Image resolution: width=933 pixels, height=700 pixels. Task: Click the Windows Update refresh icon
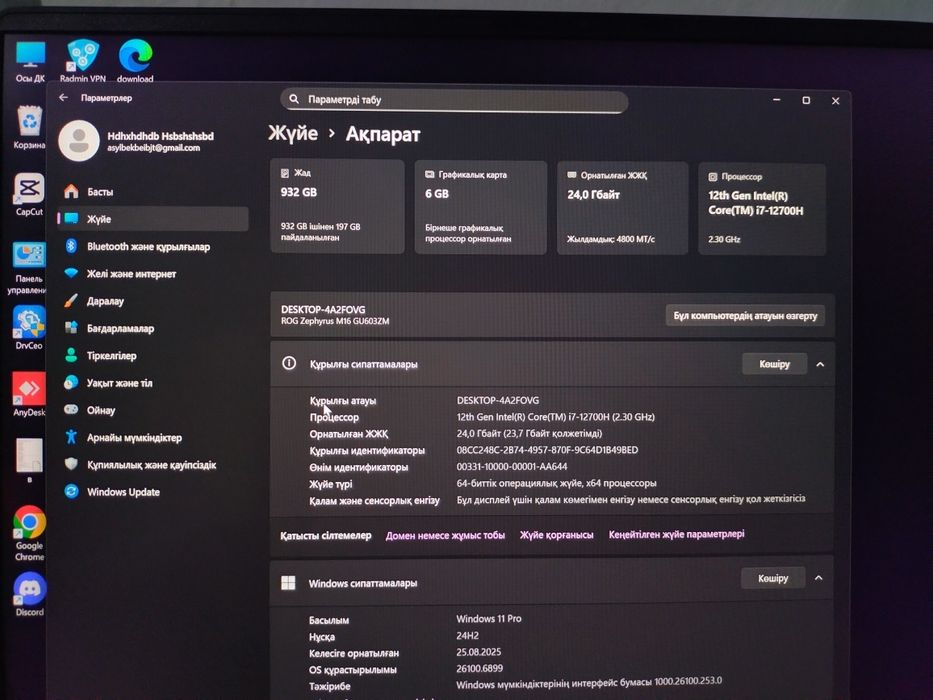coord(71,492)
